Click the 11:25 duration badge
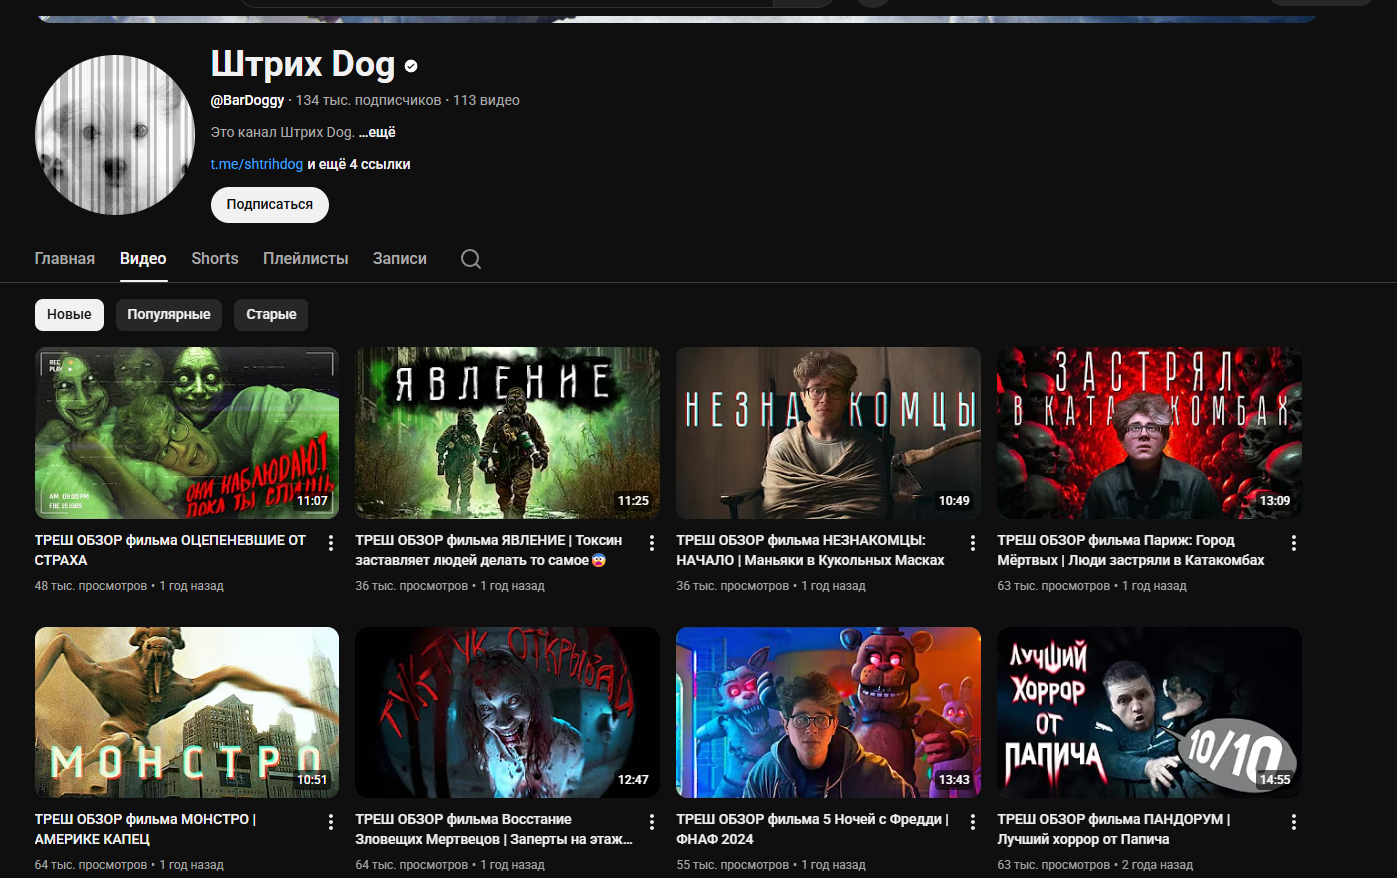Screen dimensions: 1397x878 pos(634,501)
